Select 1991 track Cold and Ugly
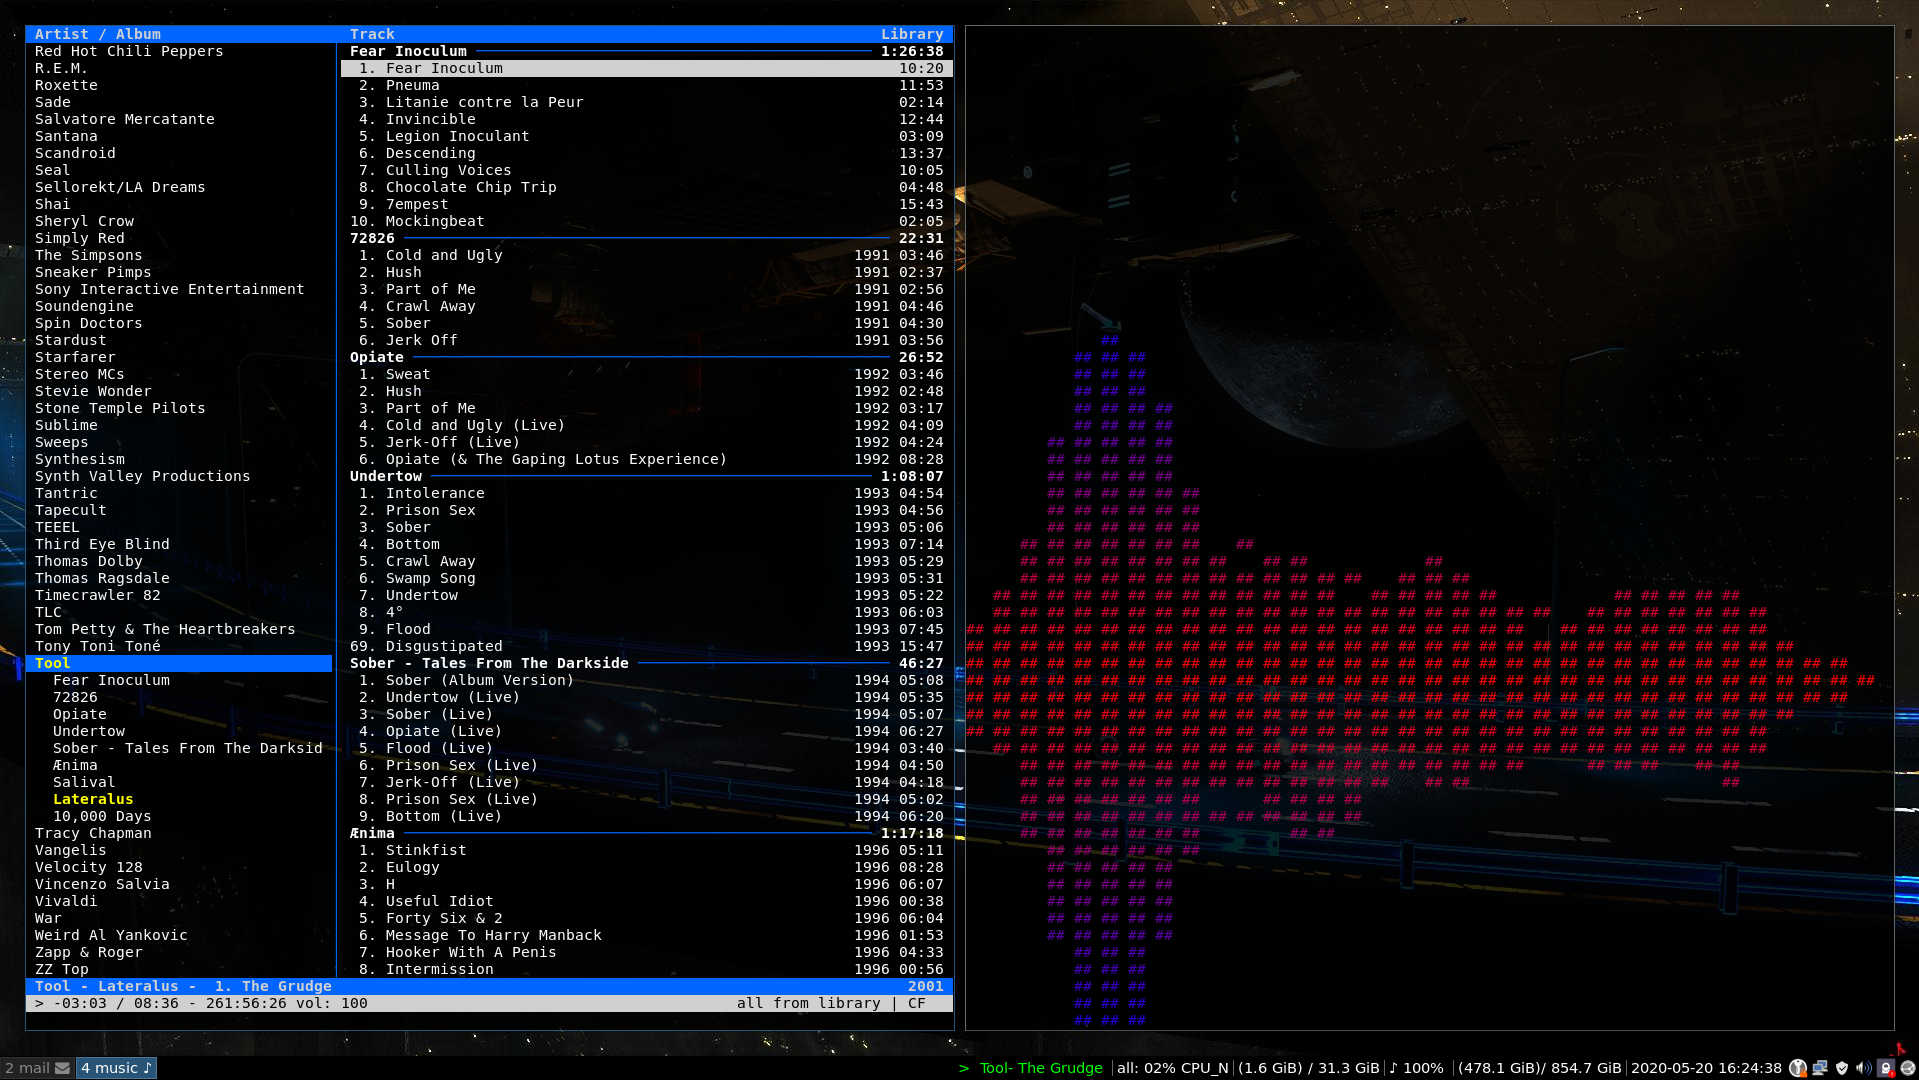 coord(646,255)
